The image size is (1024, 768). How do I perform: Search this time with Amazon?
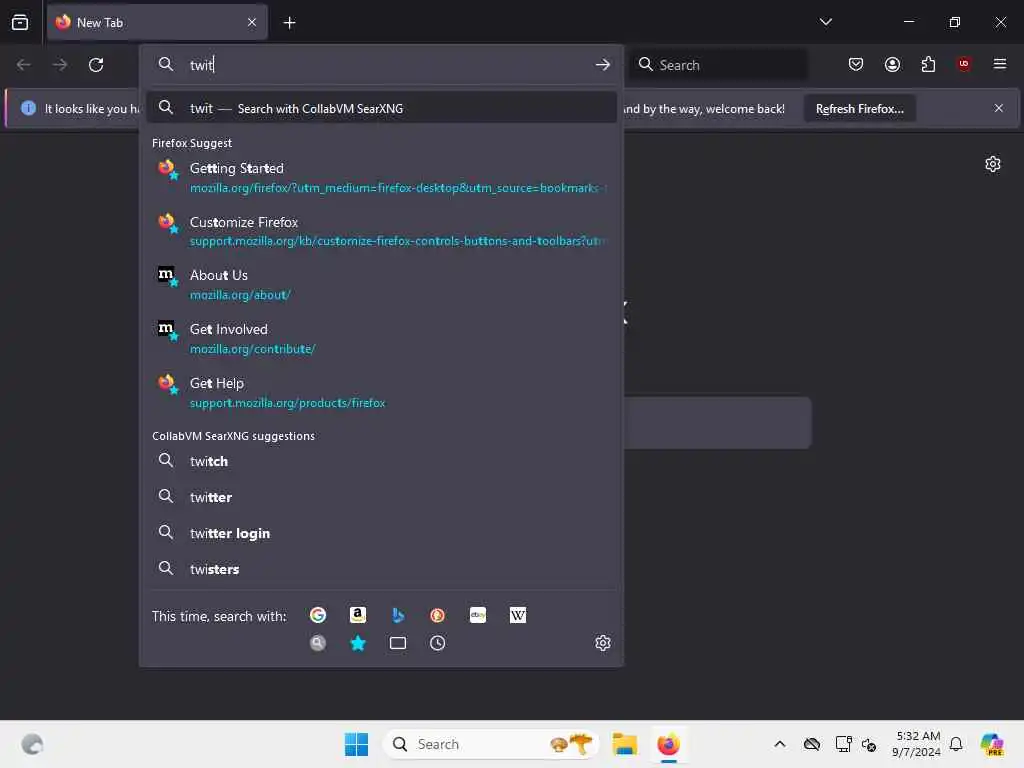[358, 615]
